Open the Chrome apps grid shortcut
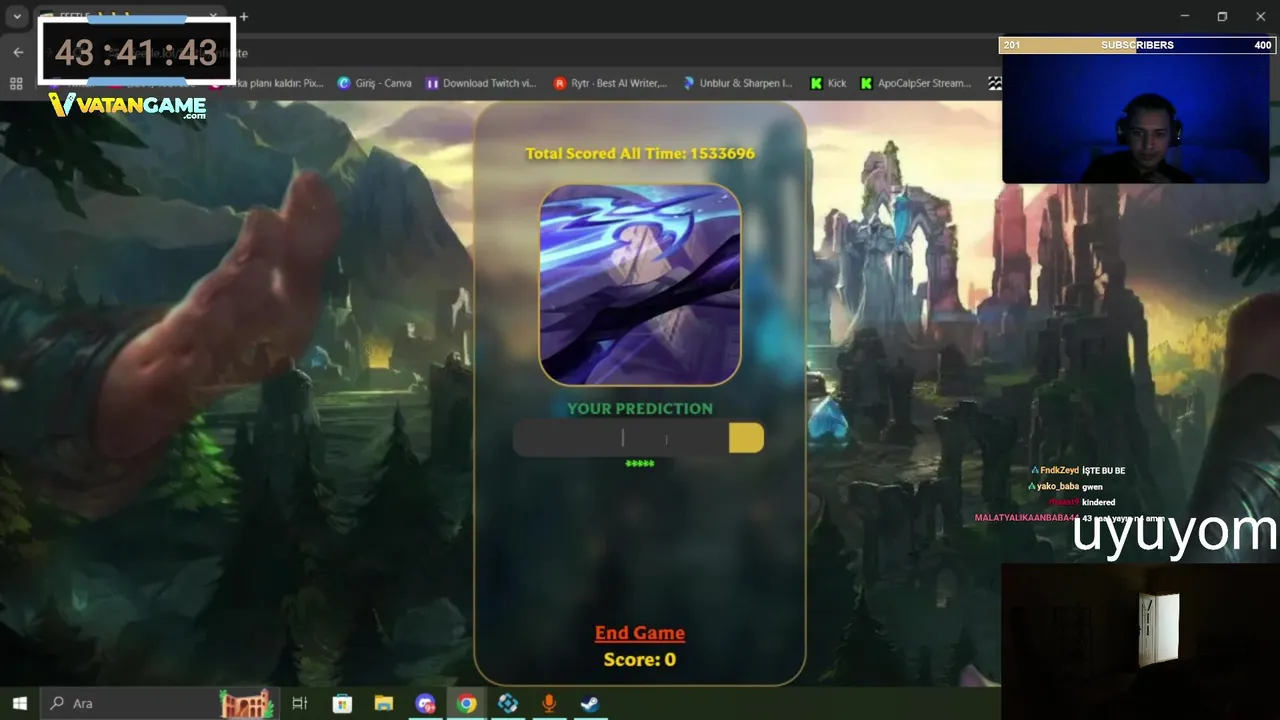The width and height of the screenshot is (1280, 720). click(16, 83)
